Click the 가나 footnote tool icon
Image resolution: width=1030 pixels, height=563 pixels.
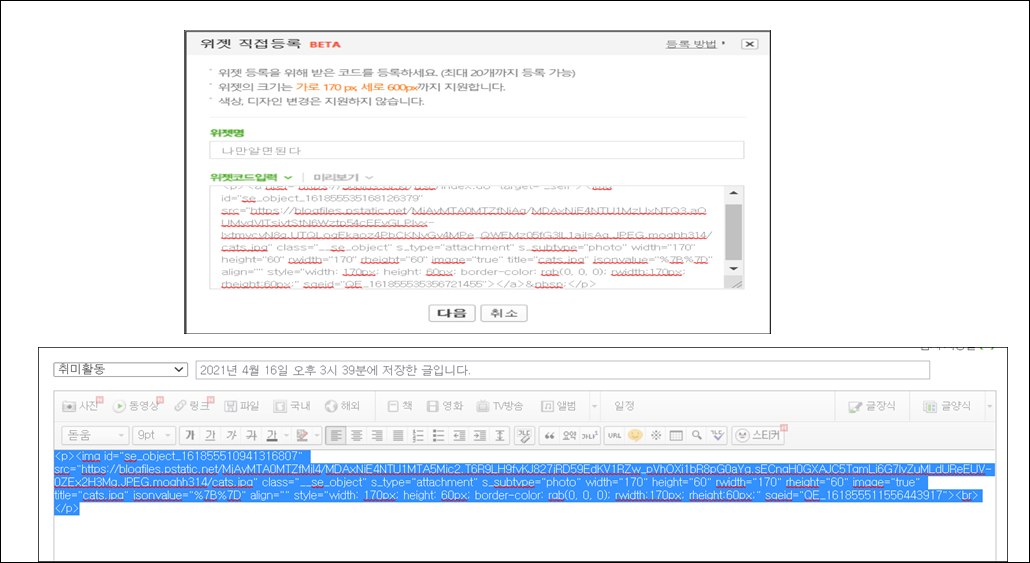tap(590, 435)
